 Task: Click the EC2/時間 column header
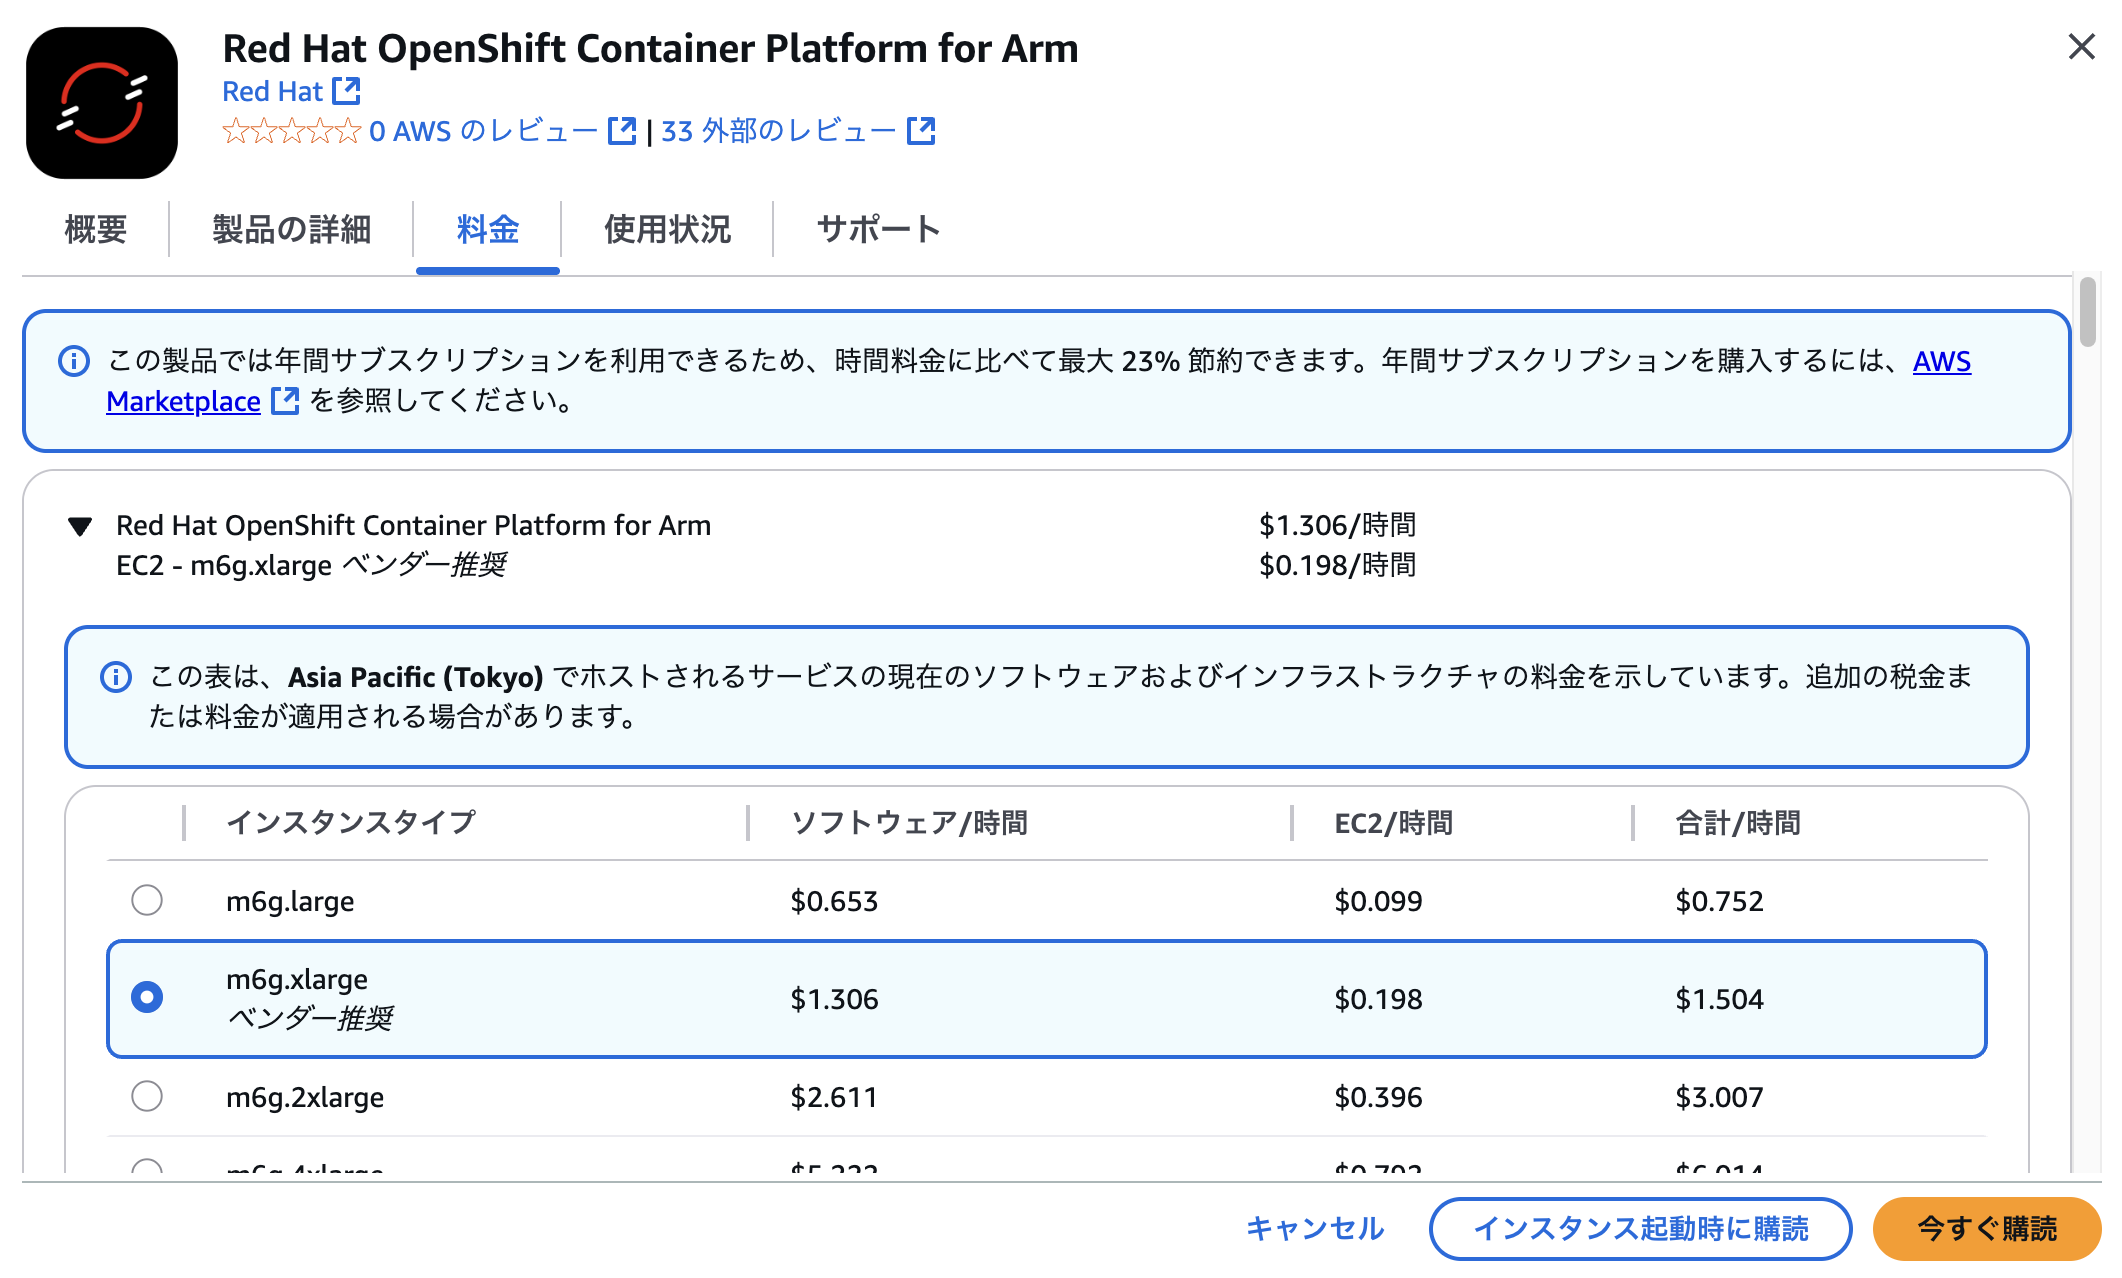pos(1393,823)
